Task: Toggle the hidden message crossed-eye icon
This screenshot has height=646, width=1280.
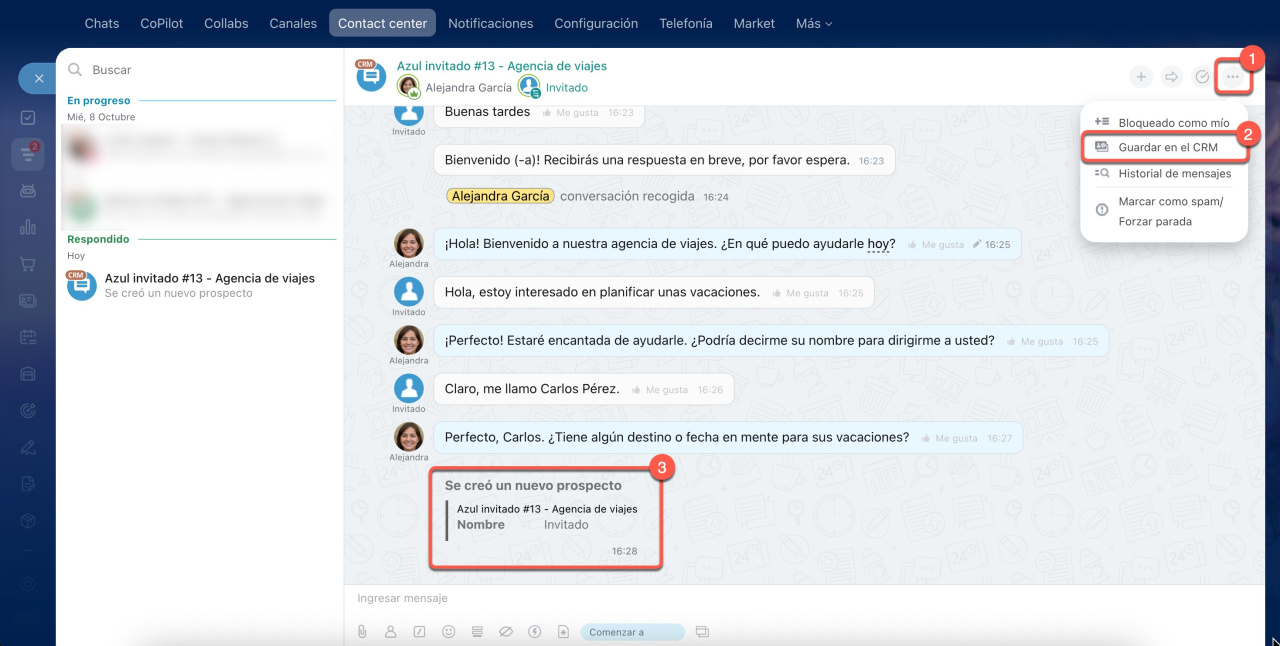Action: (x=506, y=632)
